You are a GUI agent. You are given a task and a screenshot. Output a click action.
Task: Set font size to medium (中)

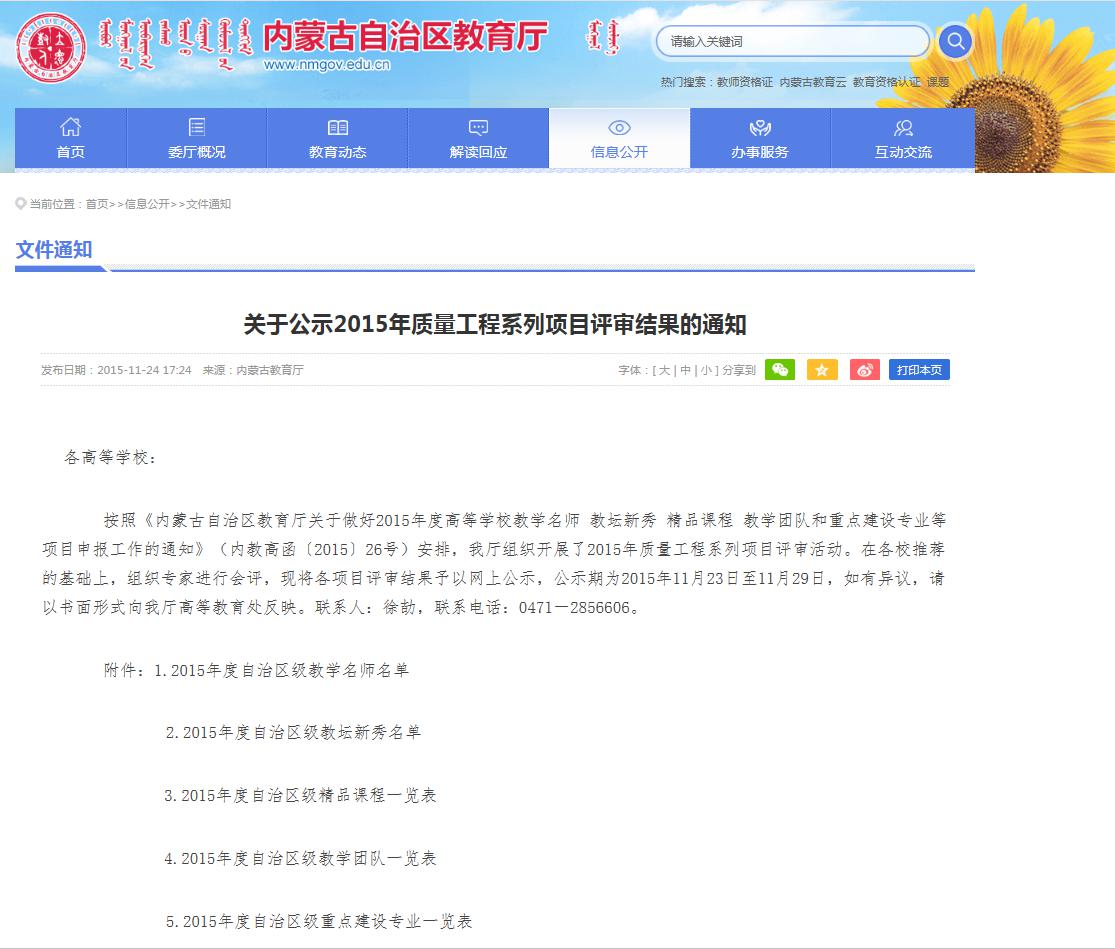[x=686, y=371]
